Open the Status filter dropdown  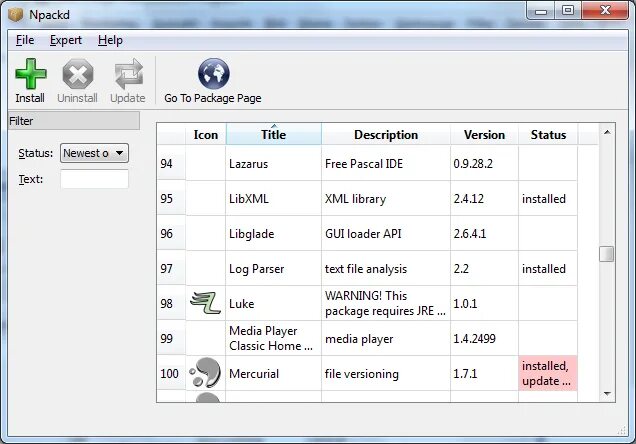tap(94, 153)
